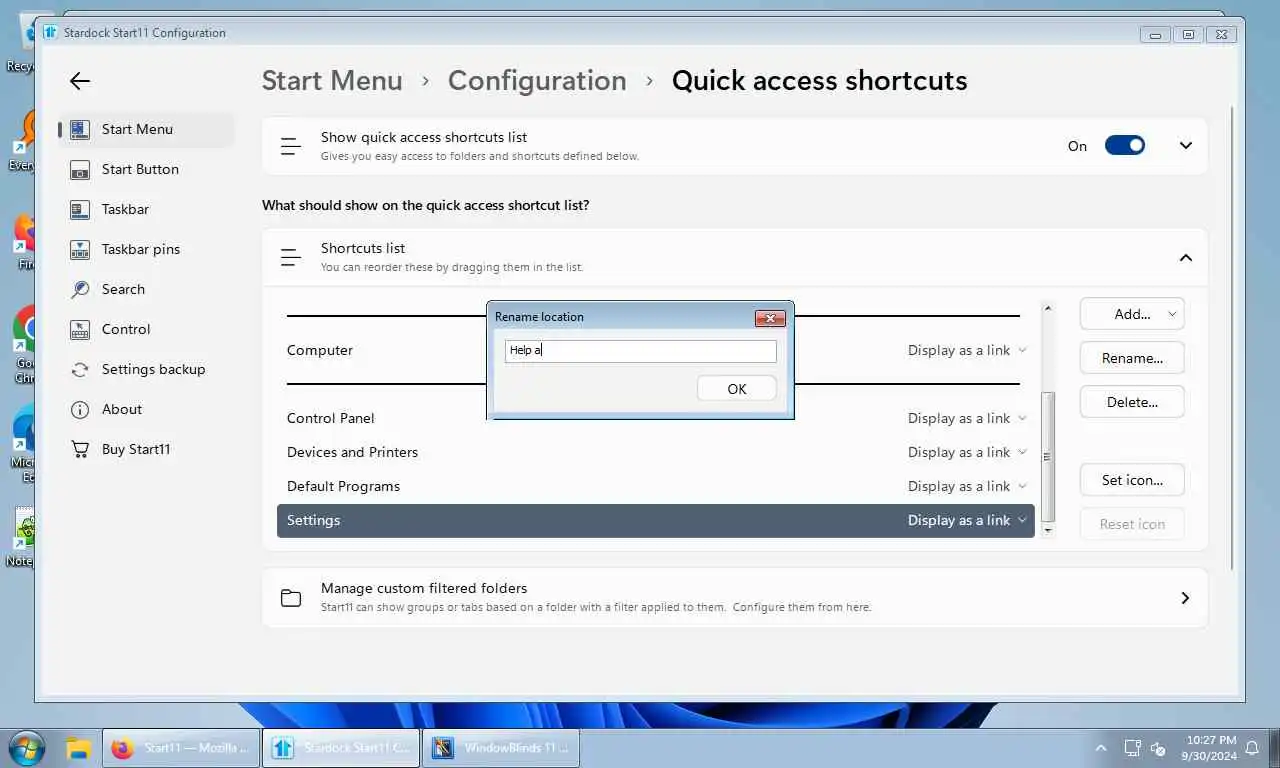
Task: Click the Taskbar pins sidebar icon
Action: click(81, 249)
